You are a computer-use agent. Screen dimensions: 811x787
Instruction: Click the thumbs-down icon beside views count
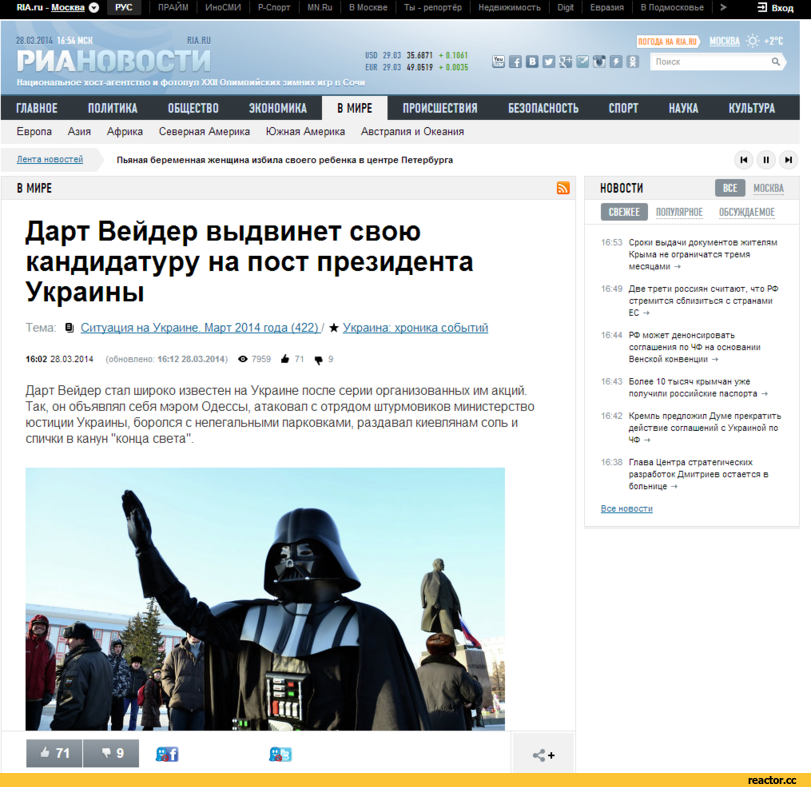pos(319,360)
